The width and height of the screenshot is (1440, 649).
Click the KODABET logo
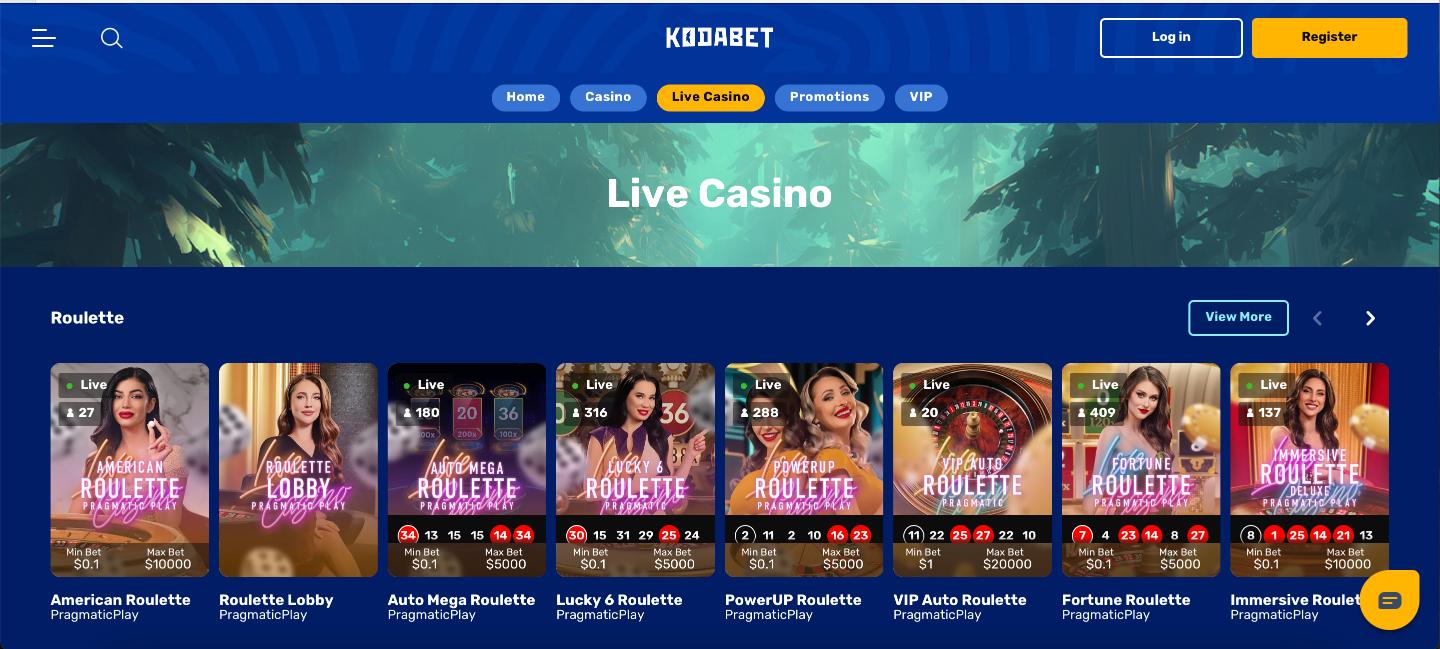(720, 38)
